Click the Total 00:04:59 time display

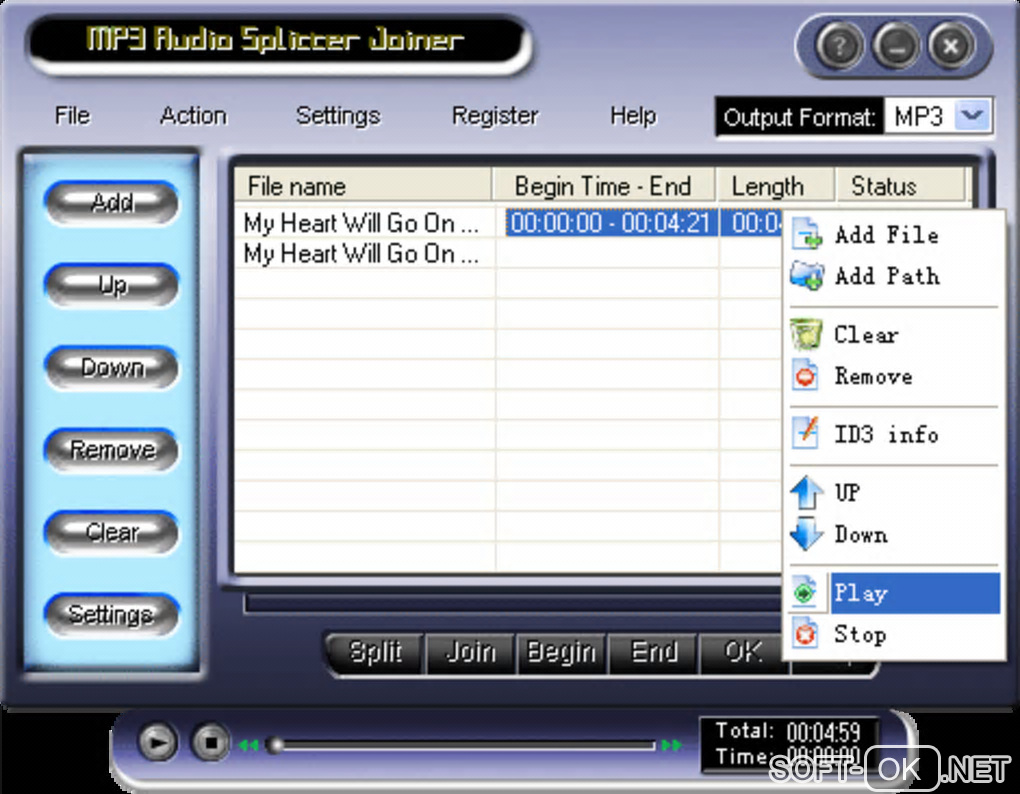tap(788, 731)
